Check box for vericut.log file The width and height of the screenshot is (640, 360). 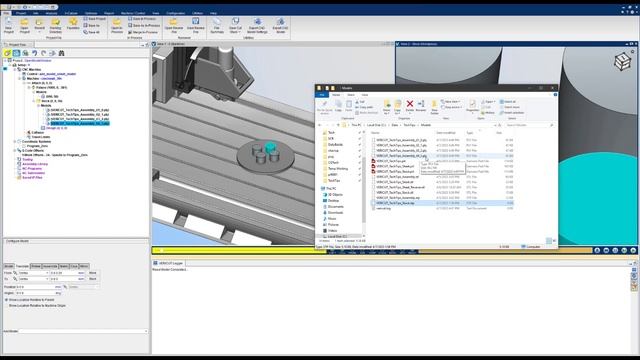[373, 208]
